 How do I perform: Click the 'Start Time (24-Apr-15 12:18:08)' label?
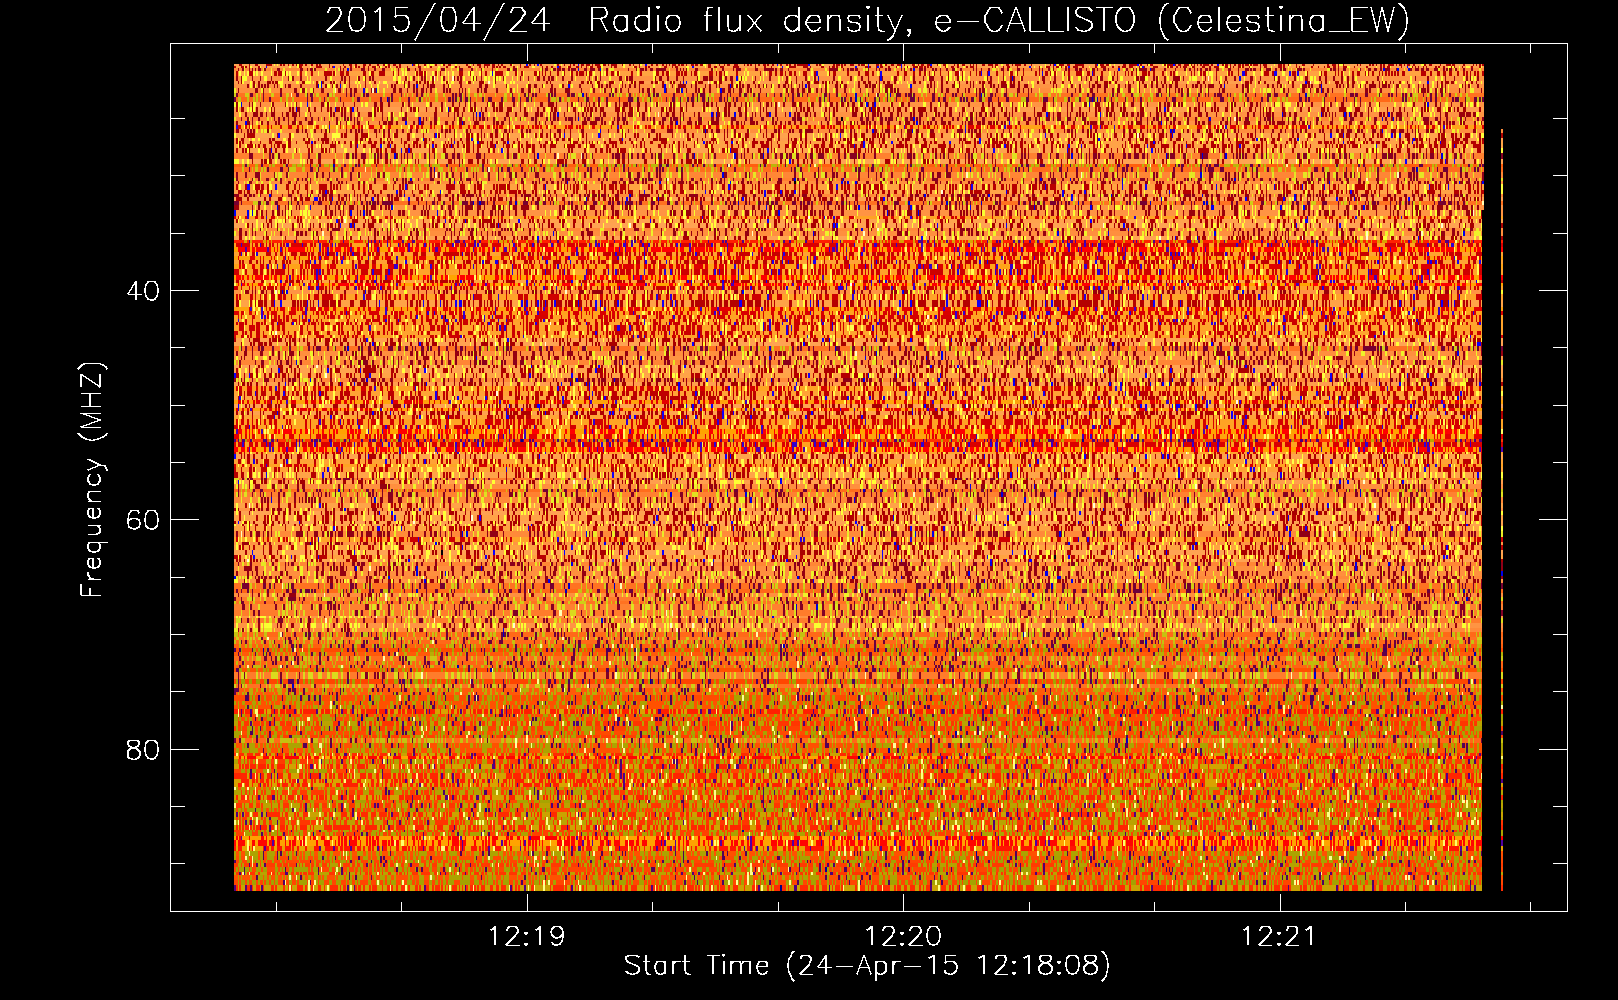point(867,966)
